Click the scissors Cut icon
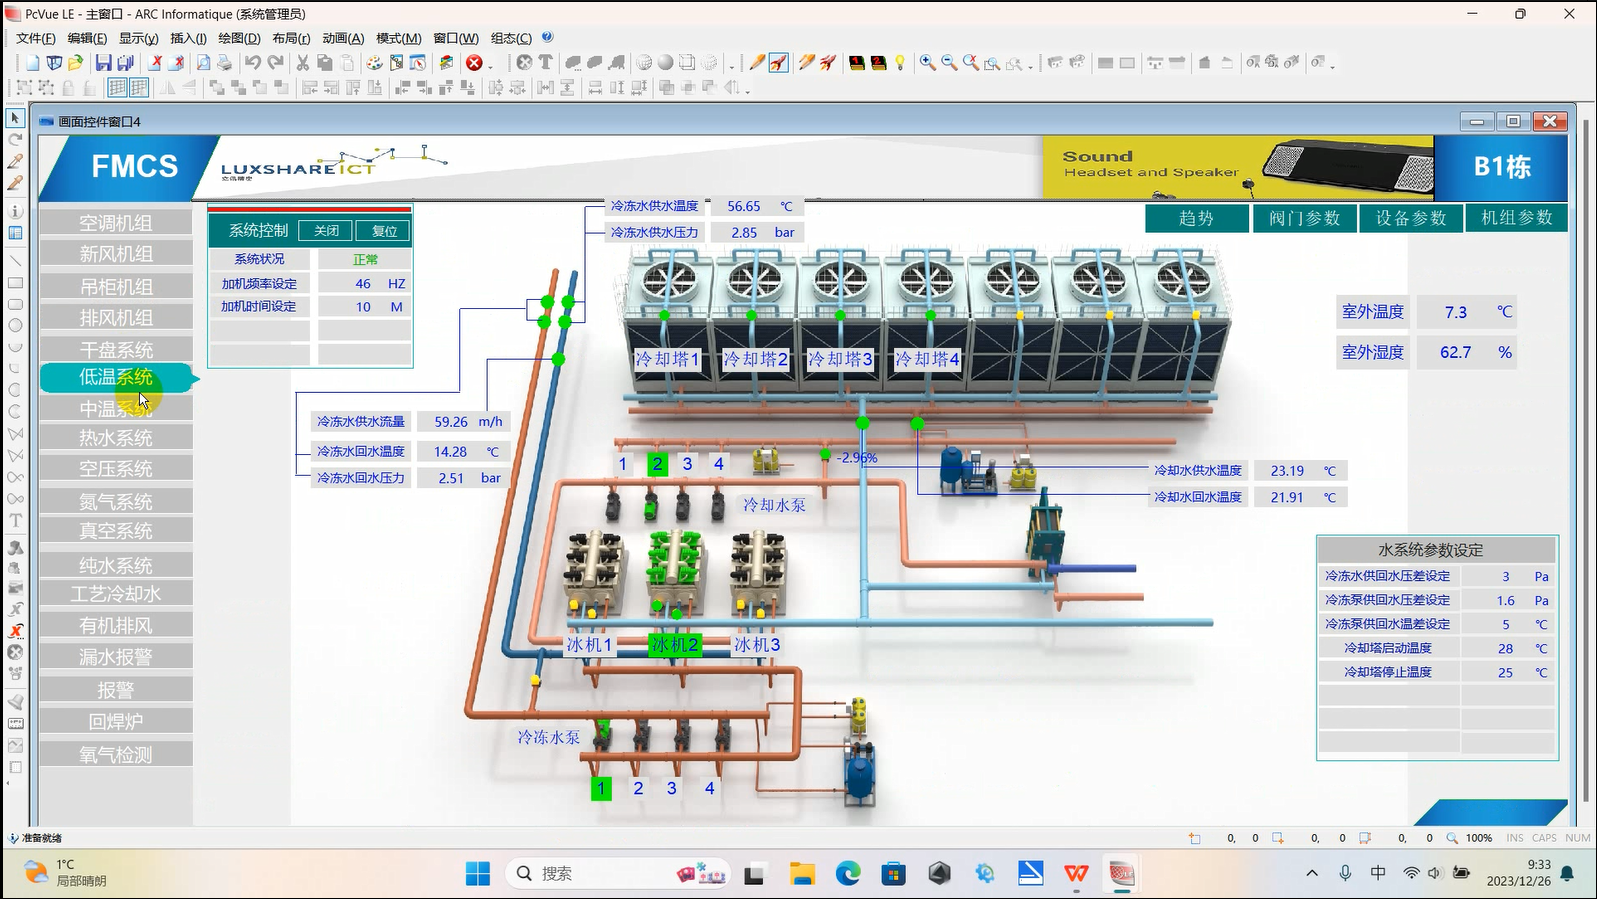The height and width of the screenshot is (899, 1597). pyautogui.click(x=302, y=63)
